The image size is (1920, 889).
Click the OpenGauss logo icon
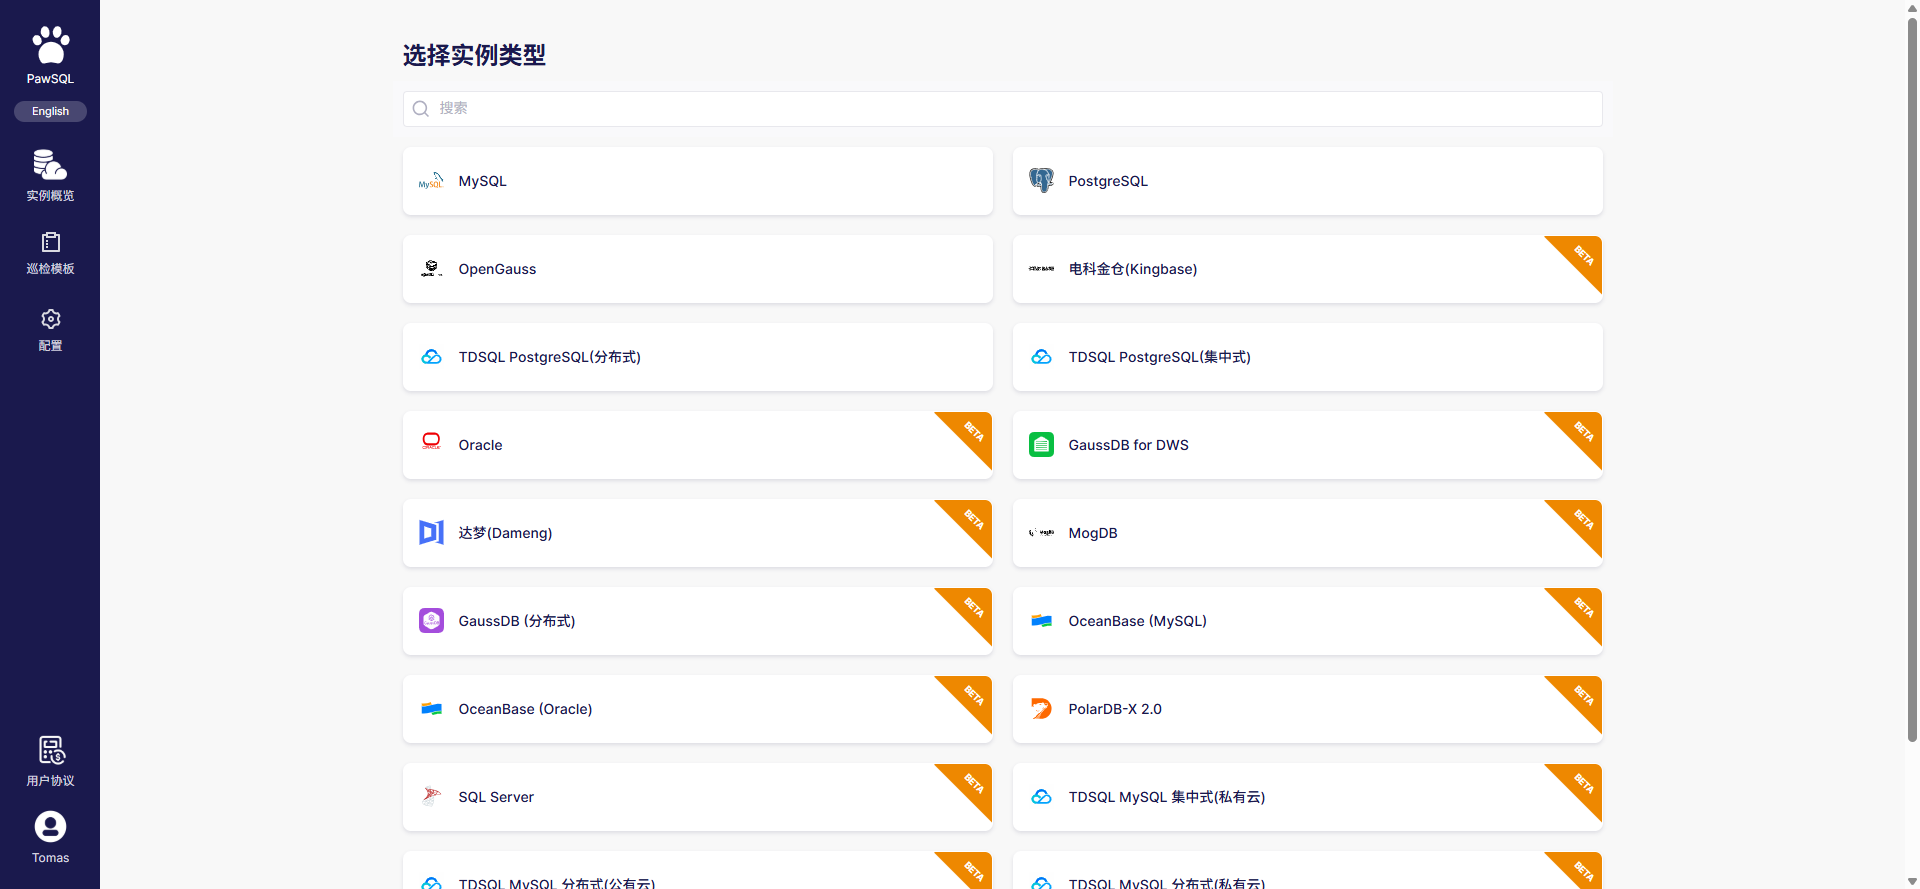pos(431,269)
